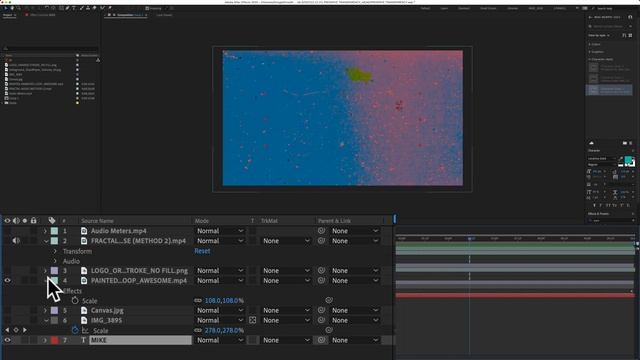
Task: Toggle Scale stopwatch under PAINTED...OOP_AWESOME.mp4
Action: (x=75, y=300)
